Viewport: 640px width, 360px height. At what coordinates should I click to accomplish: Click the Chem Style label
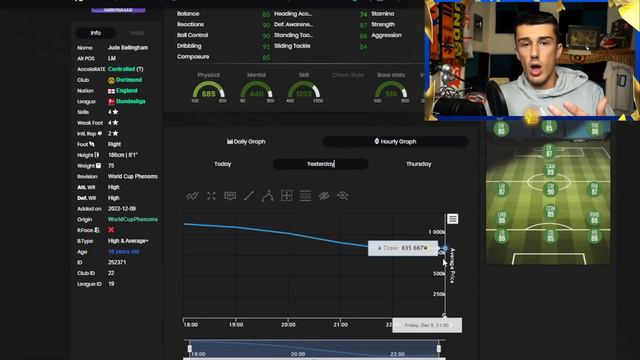(348, 75)
